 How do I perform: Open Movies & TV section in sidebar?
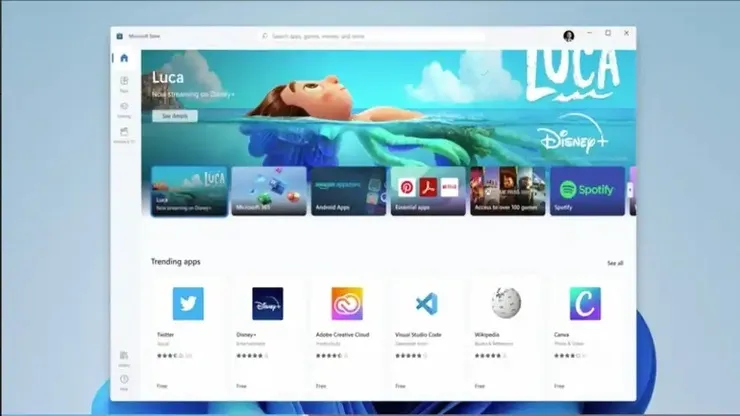[x=124, y=135]
